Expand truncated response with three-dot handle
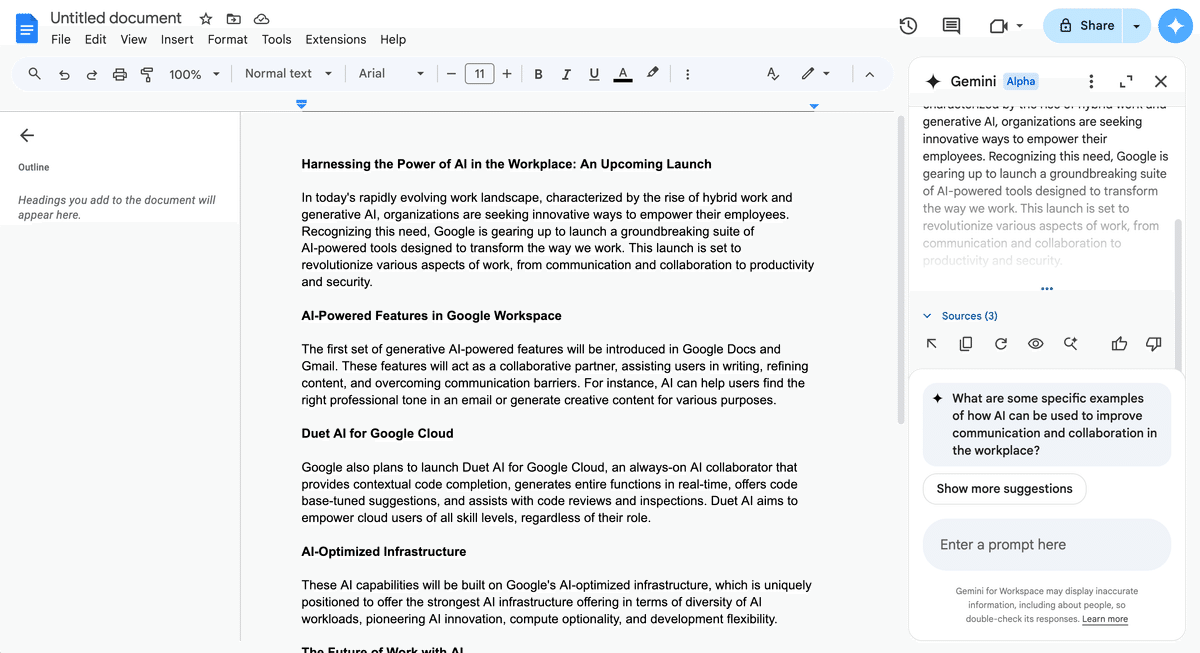1200x653 pixels. coord(1046,289)
